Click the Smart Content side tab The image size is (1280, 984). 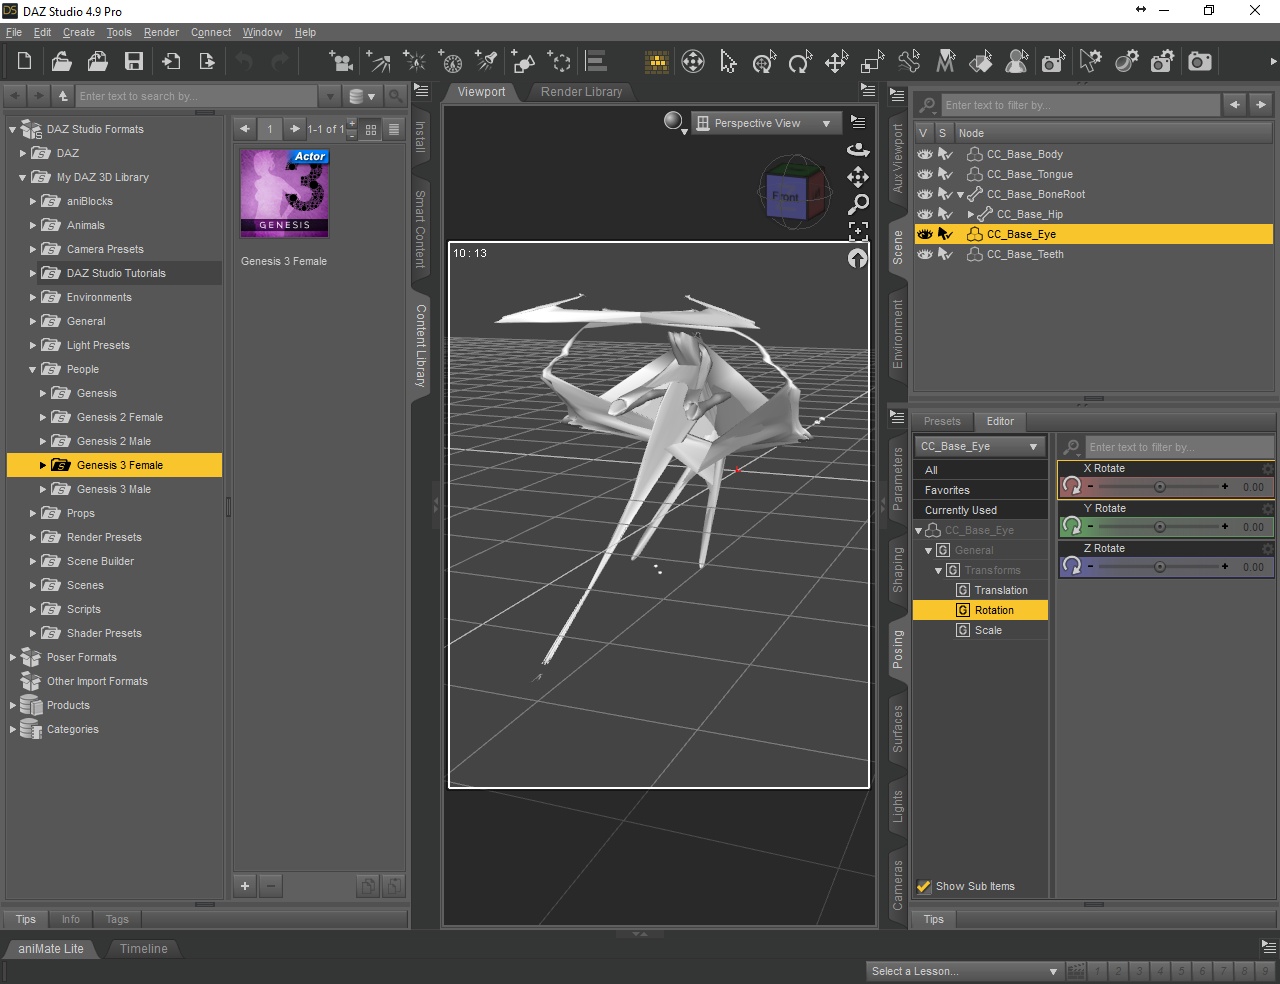(420, 229)
